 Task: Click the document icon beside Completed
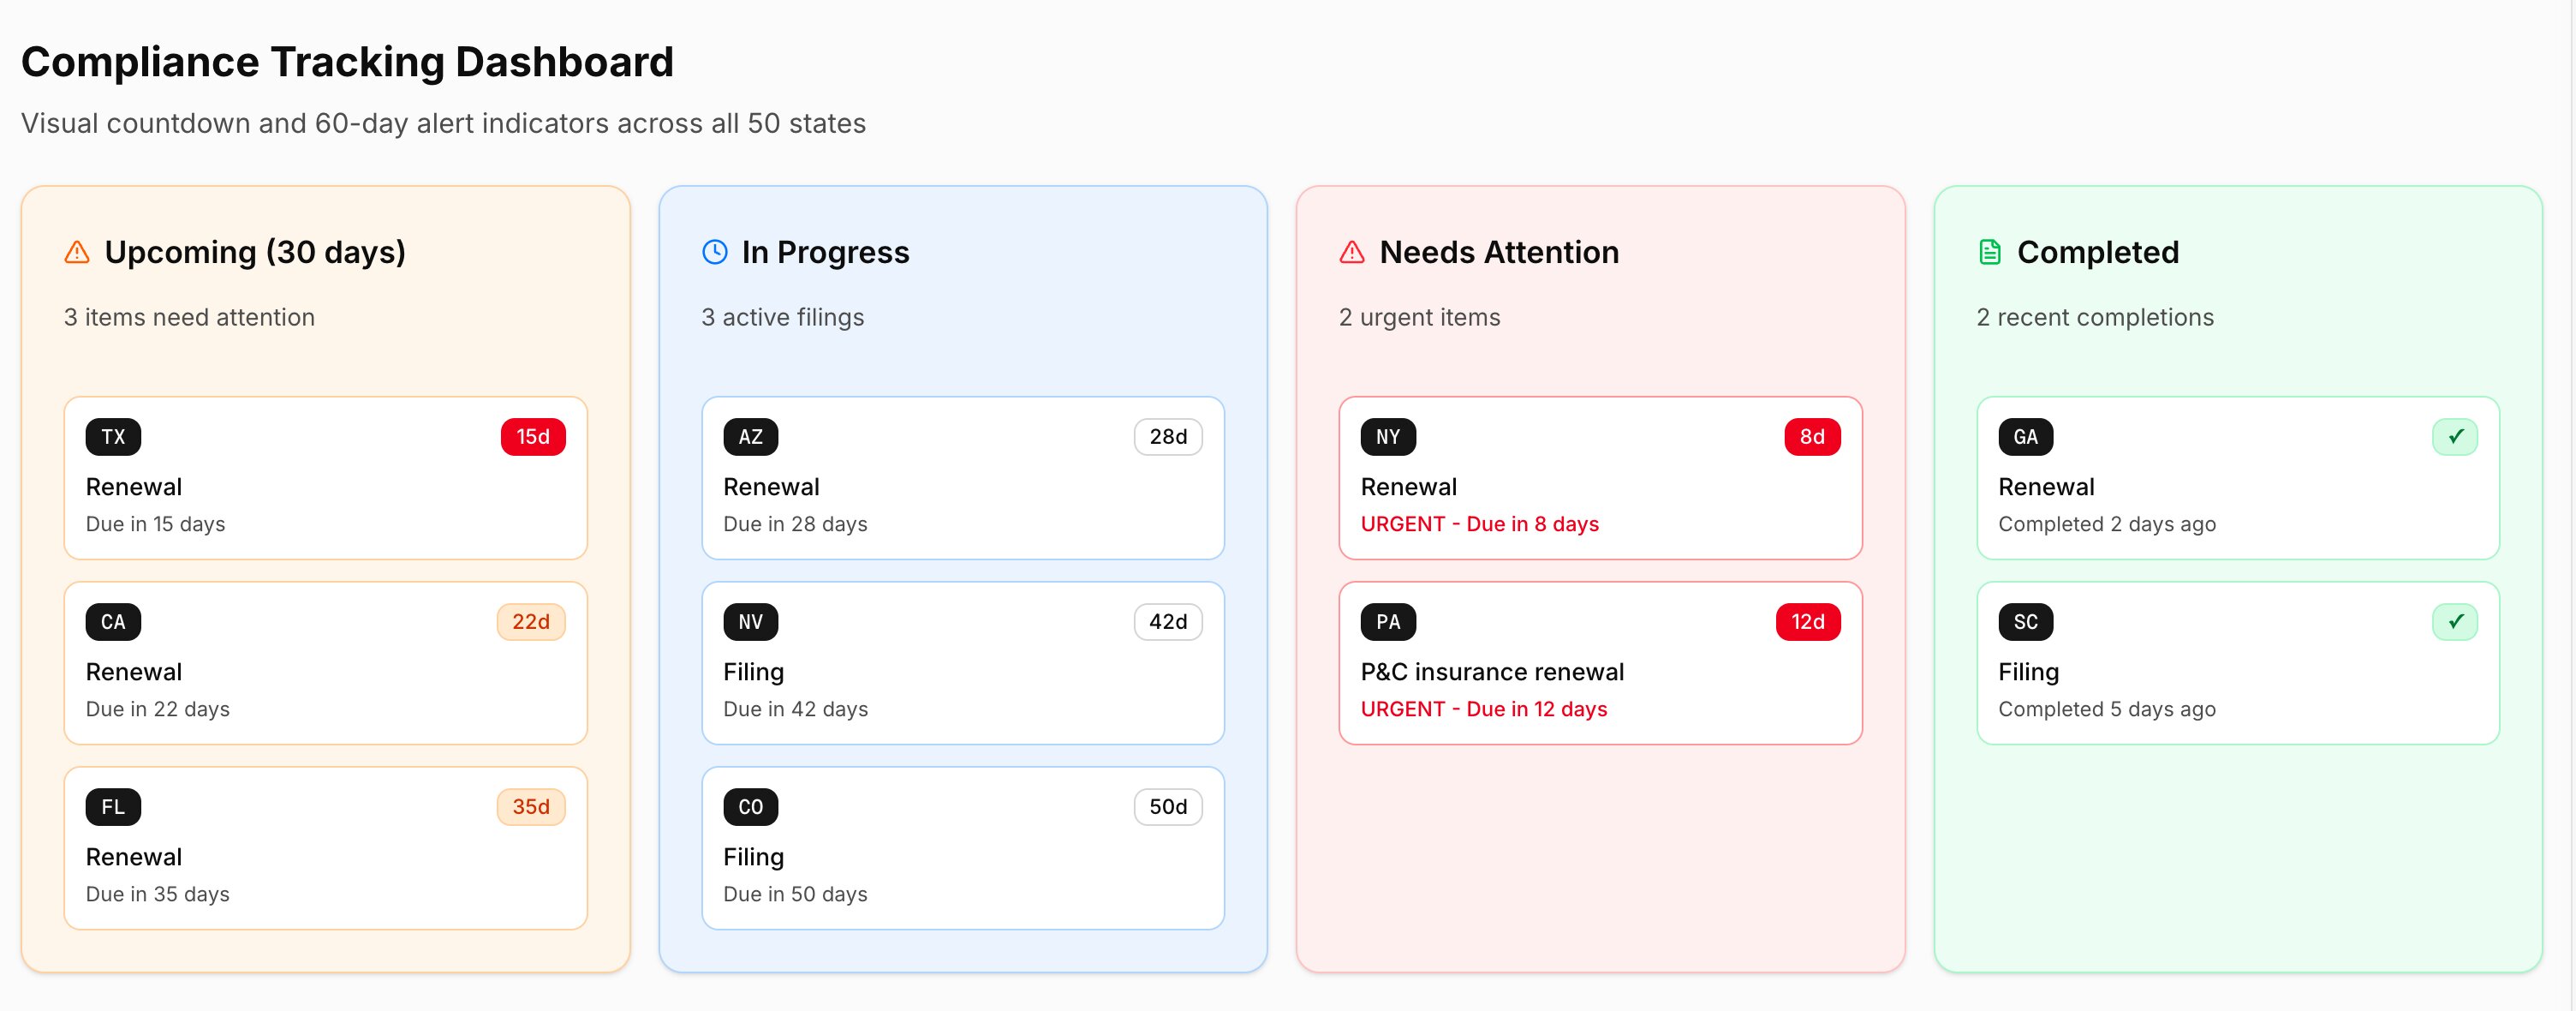coord(1989,252)
